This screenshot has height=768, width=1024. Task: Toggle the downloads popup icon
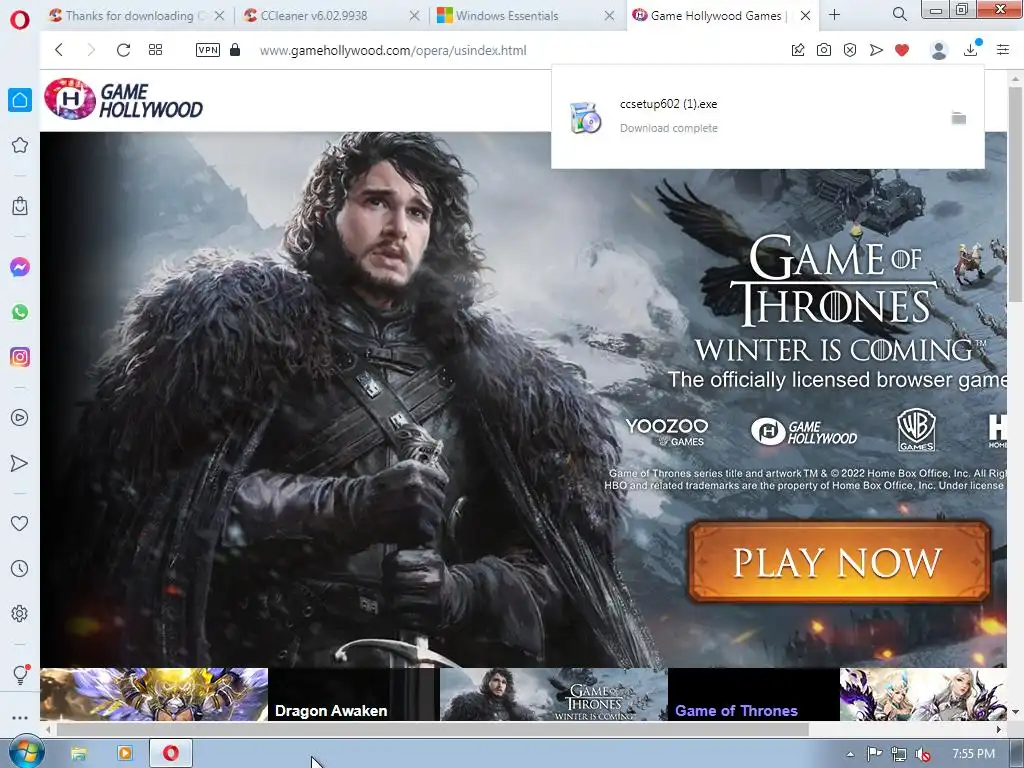[x=971, y=50]
